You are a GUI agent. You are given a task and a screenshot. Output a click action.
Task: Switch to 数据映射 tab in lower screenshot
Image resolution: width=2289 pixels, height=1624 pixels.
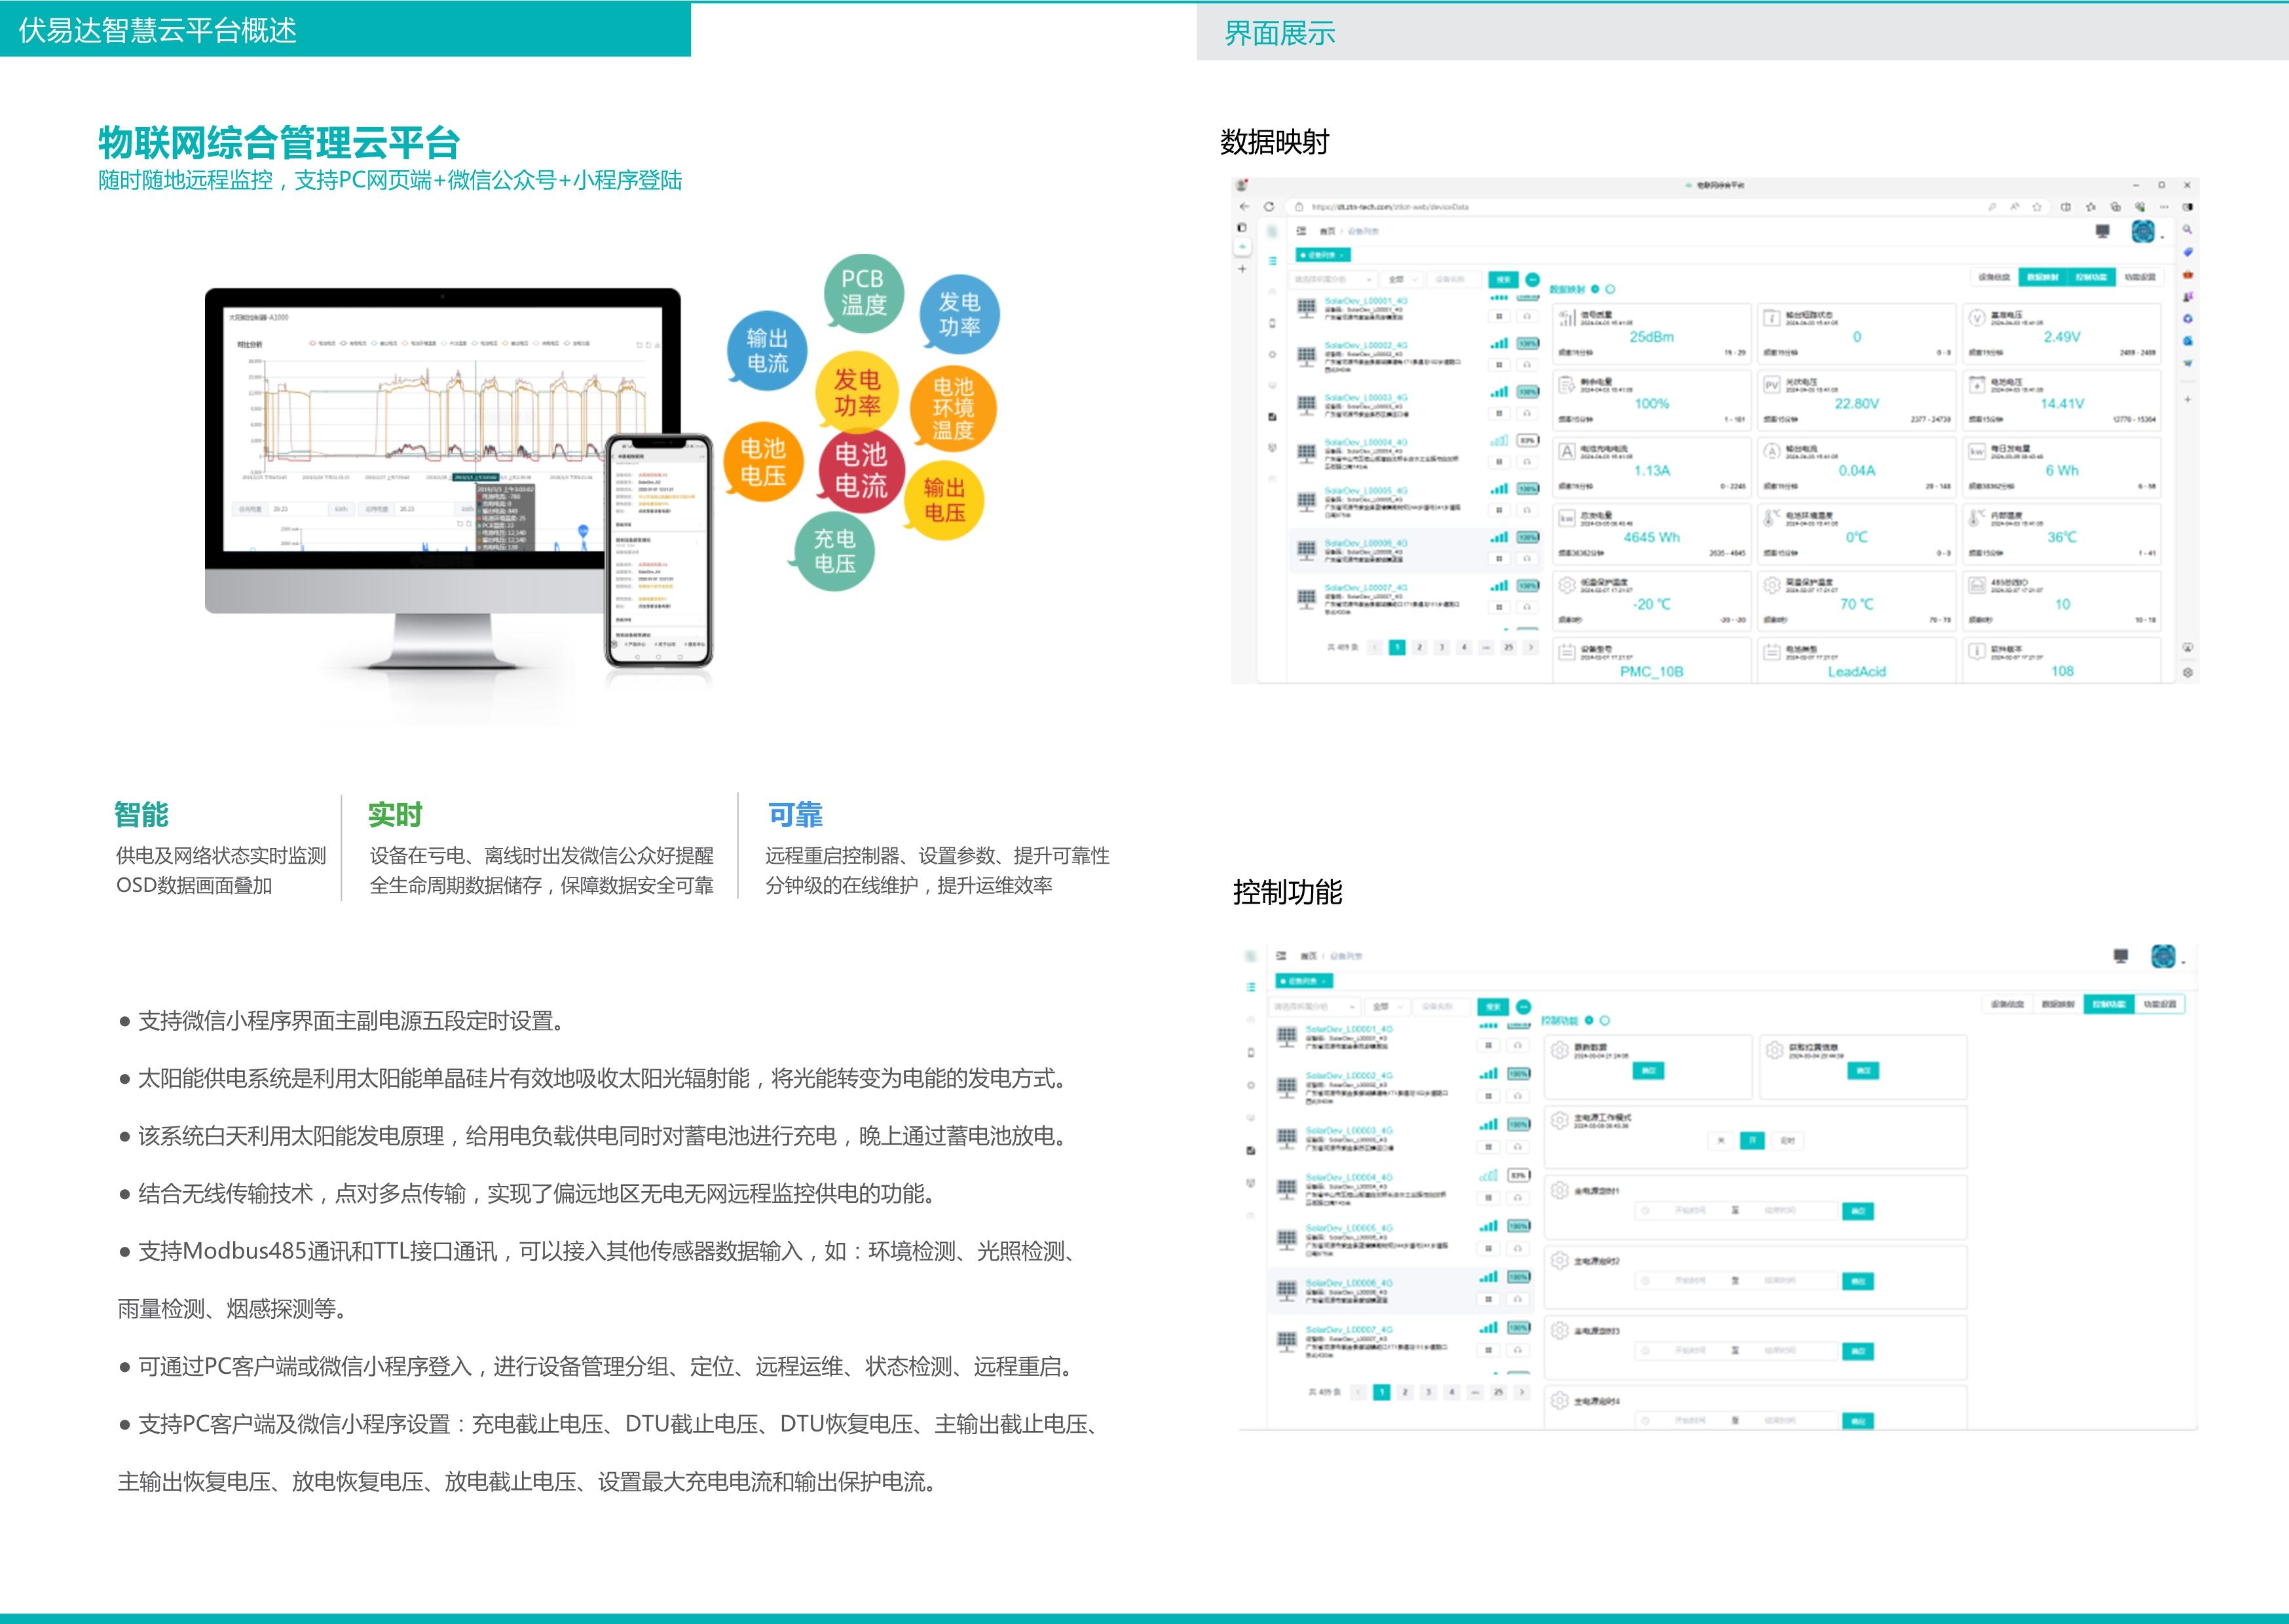pyautogui.click(x=2057, y=1004)
